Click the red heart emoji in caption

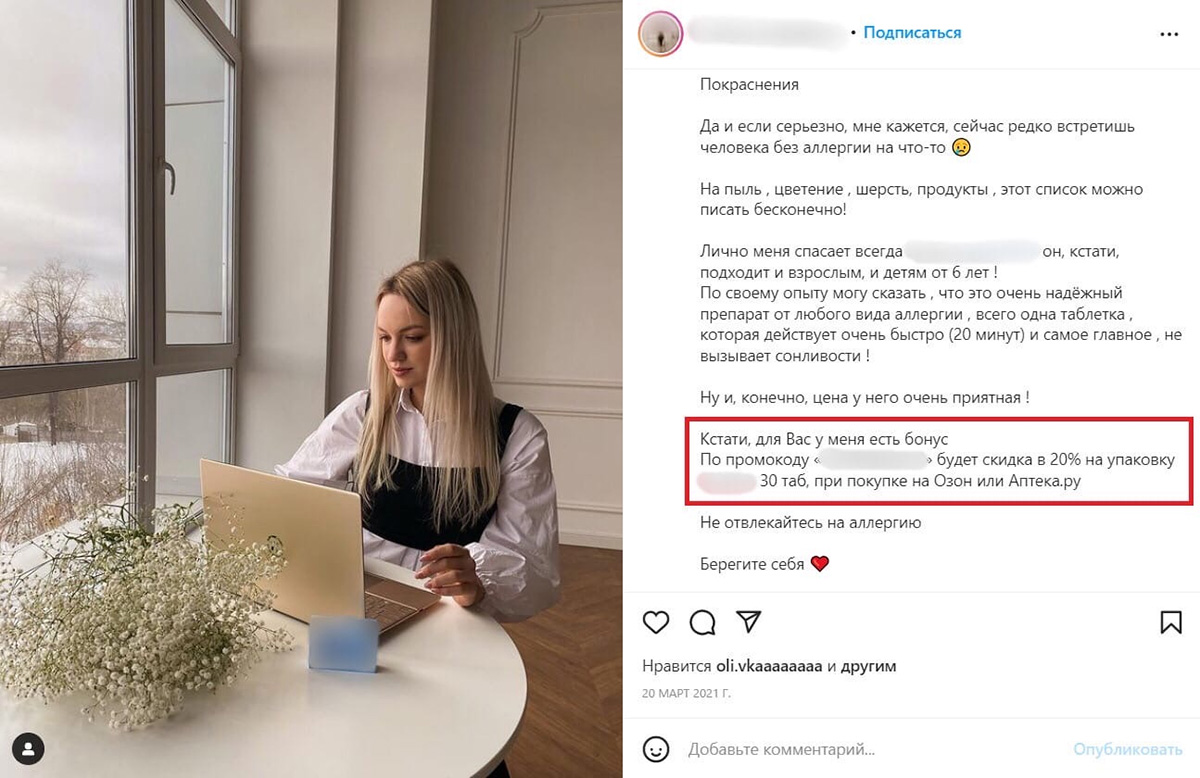click(820, 564)
